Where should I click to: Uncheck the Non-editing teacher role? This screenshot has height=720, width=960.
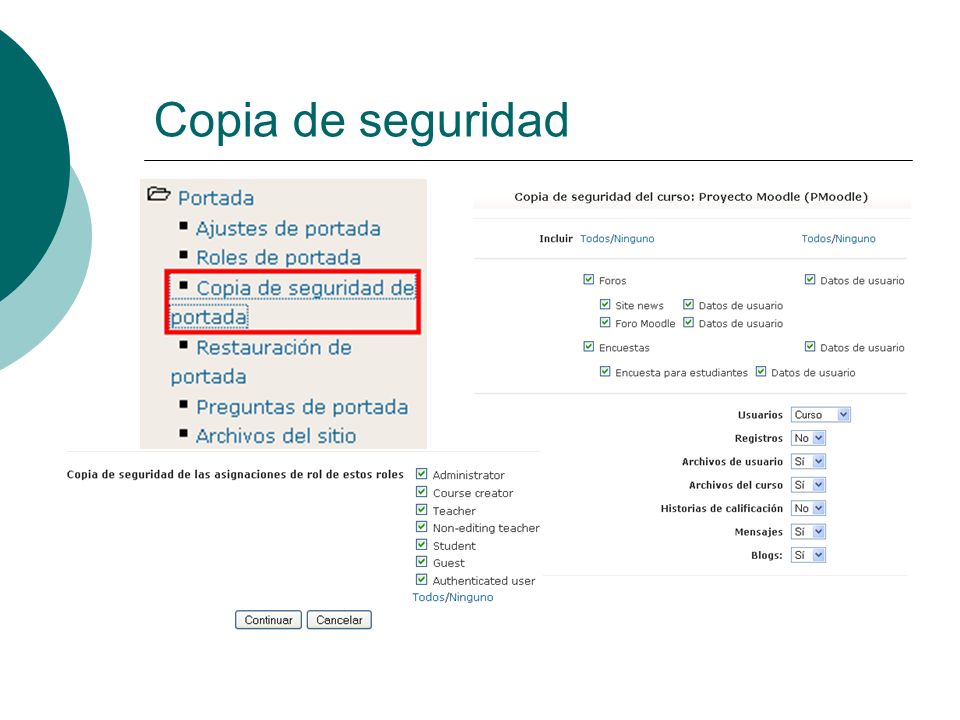[421, 527]
